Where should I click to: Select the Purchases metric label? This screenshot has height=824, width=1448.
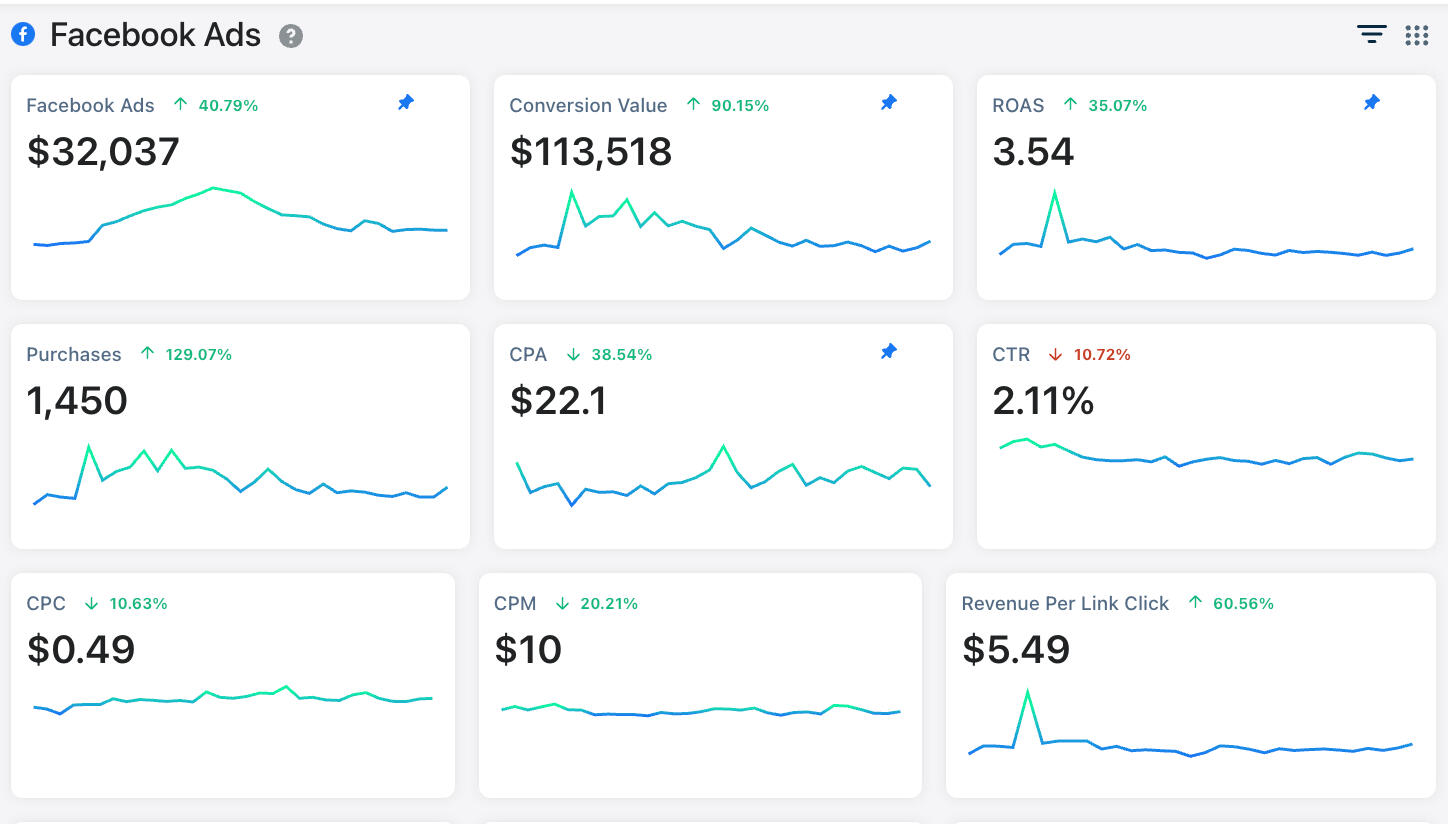(74, 354)
